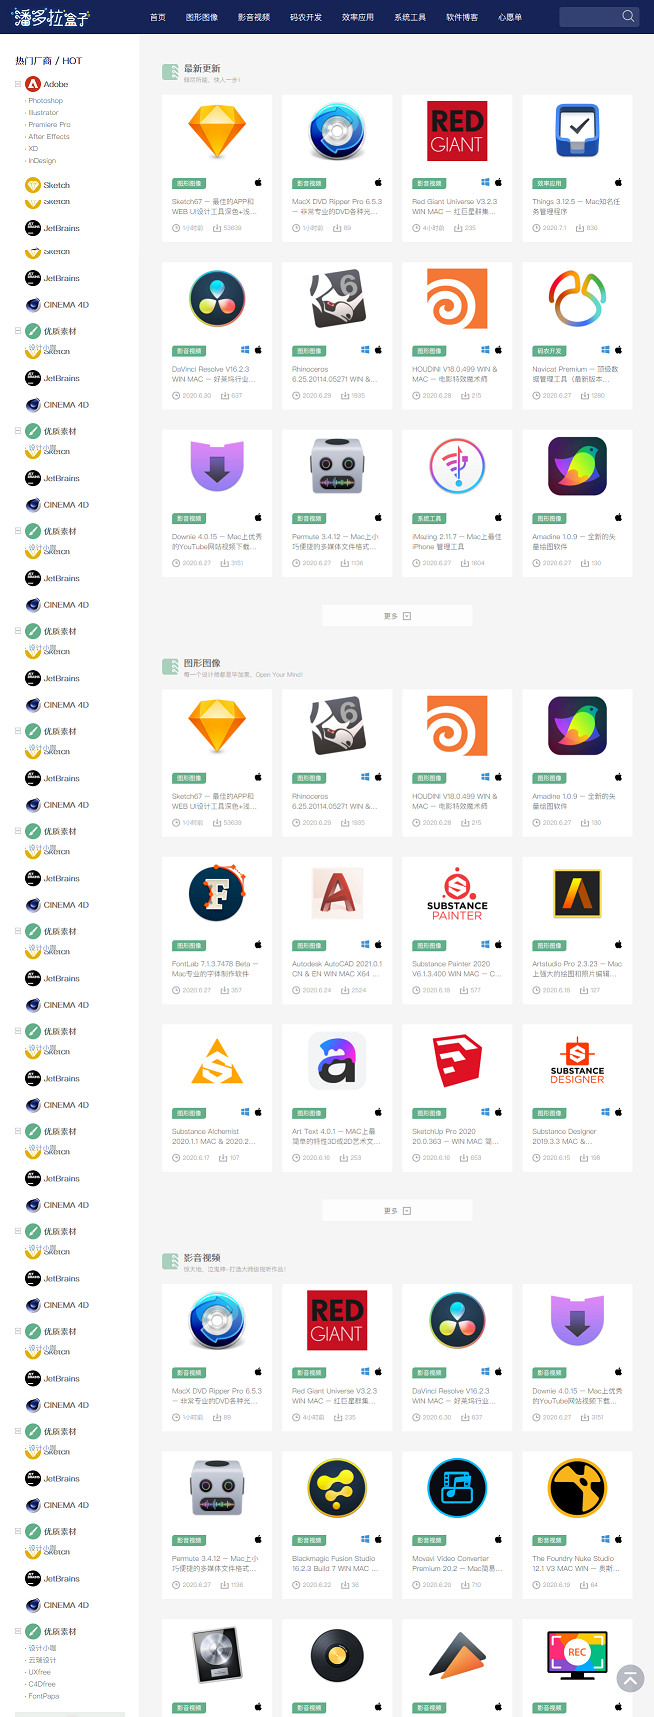Click the 效率应用 tag on Things card

pyautogui.click(x=549, y=183)
